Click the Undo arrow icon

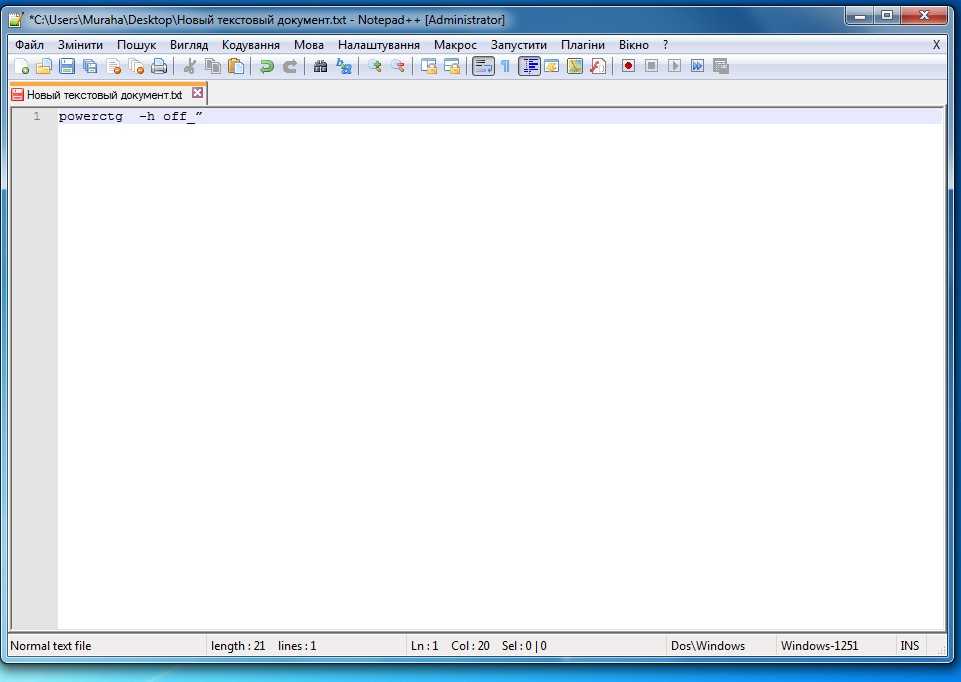click(x=266, y=66)
